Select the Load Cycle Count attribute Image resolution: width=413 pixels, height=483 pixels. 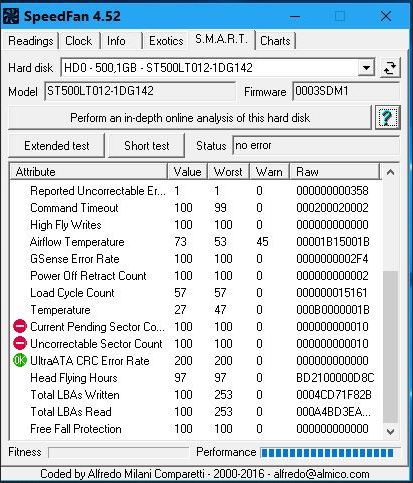(x=72, y=293)
